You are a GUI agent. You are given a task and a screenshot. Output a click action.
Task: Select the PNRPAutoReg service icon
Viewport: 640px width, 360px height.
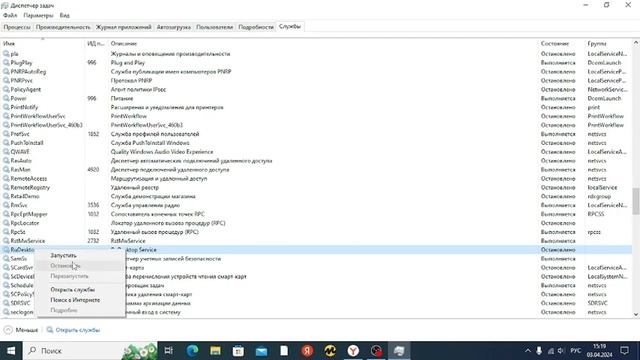pos(6,71)
